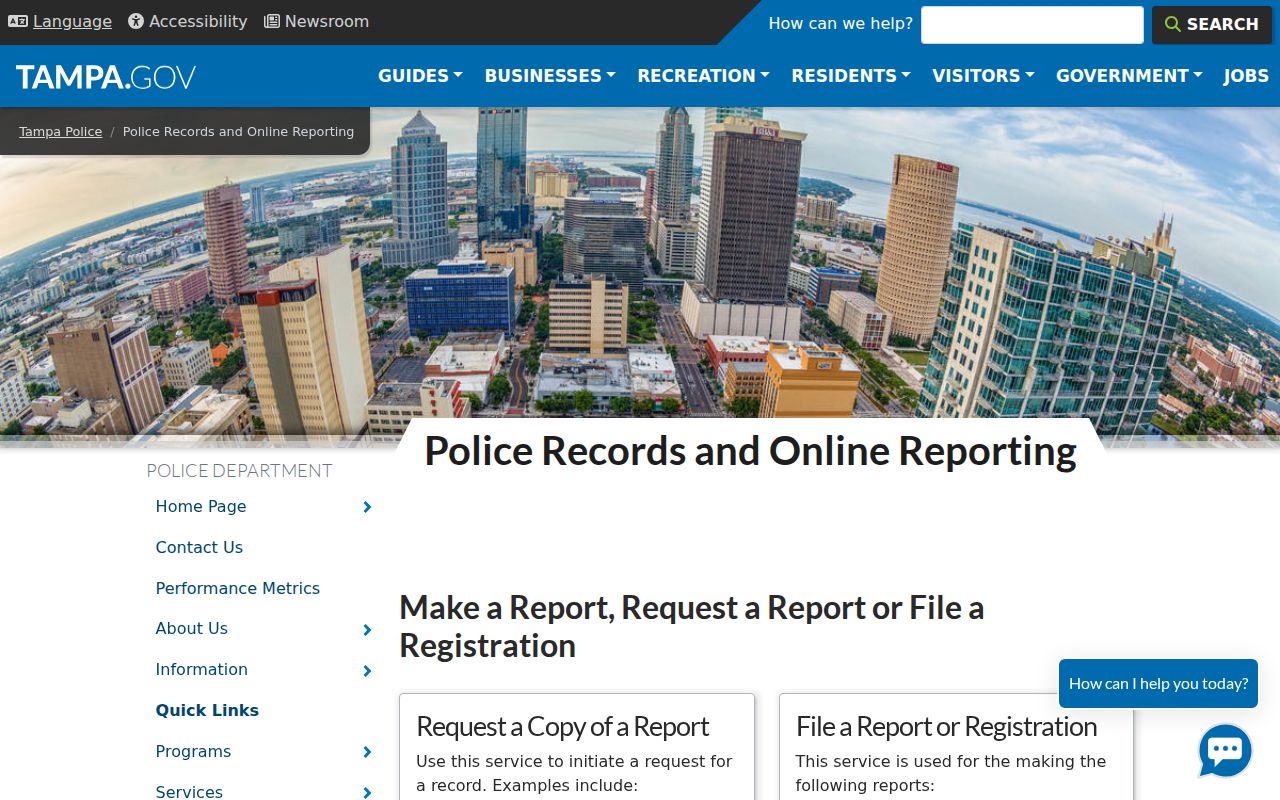The image size is (1280, 800).
Task: Expand the Home Page sidebar chevron
Action: 367,507
